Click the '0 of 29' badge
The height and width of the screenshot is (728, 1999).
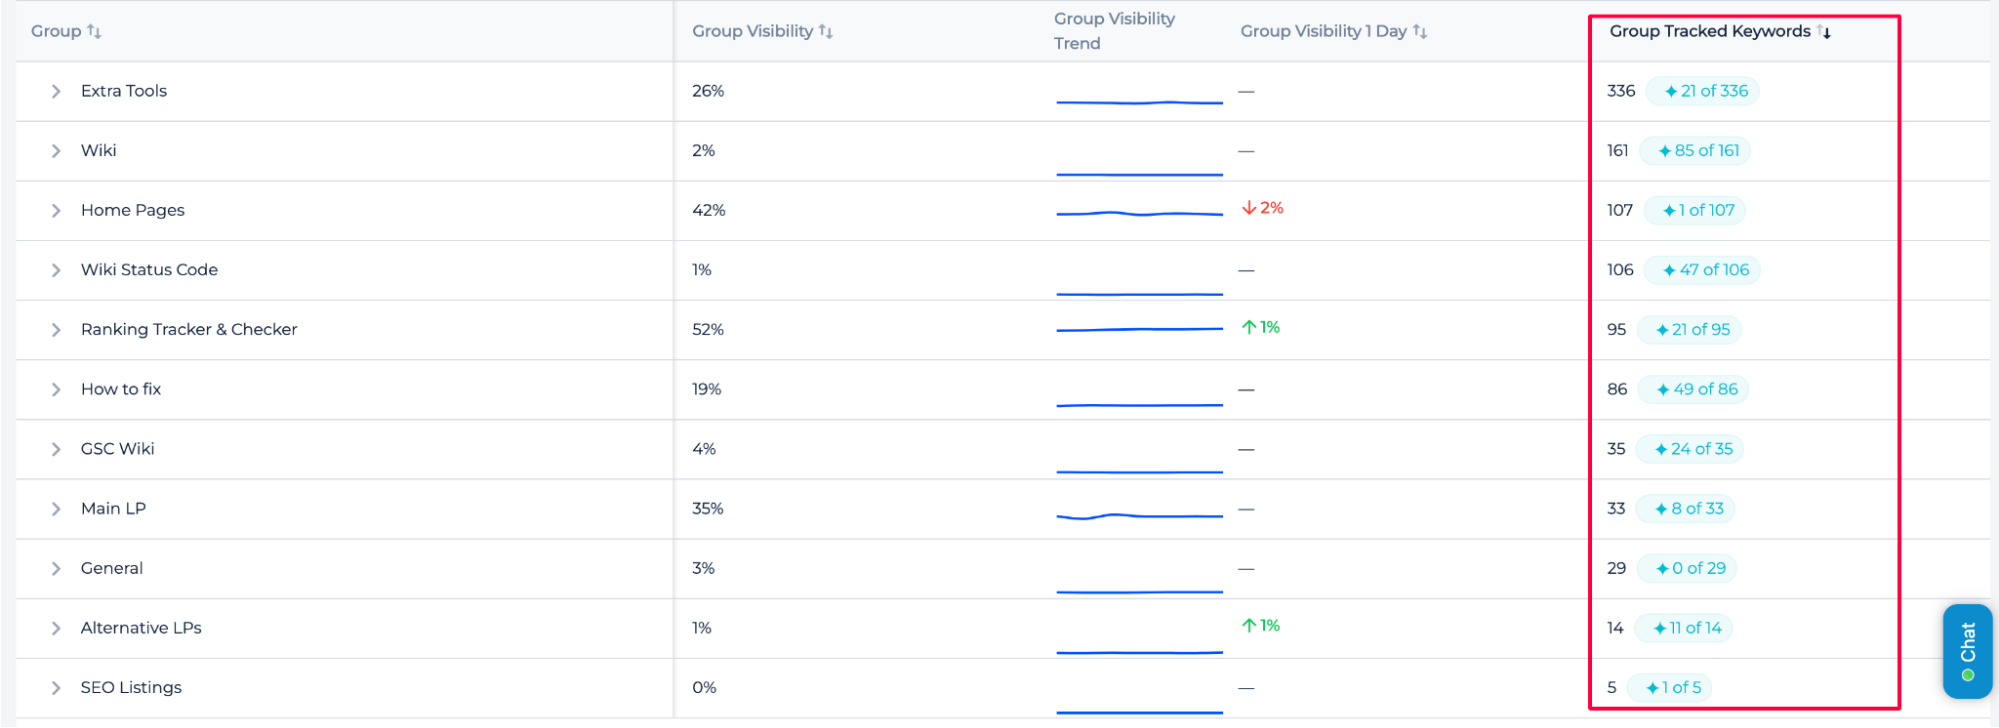(x=1688, y=568)
